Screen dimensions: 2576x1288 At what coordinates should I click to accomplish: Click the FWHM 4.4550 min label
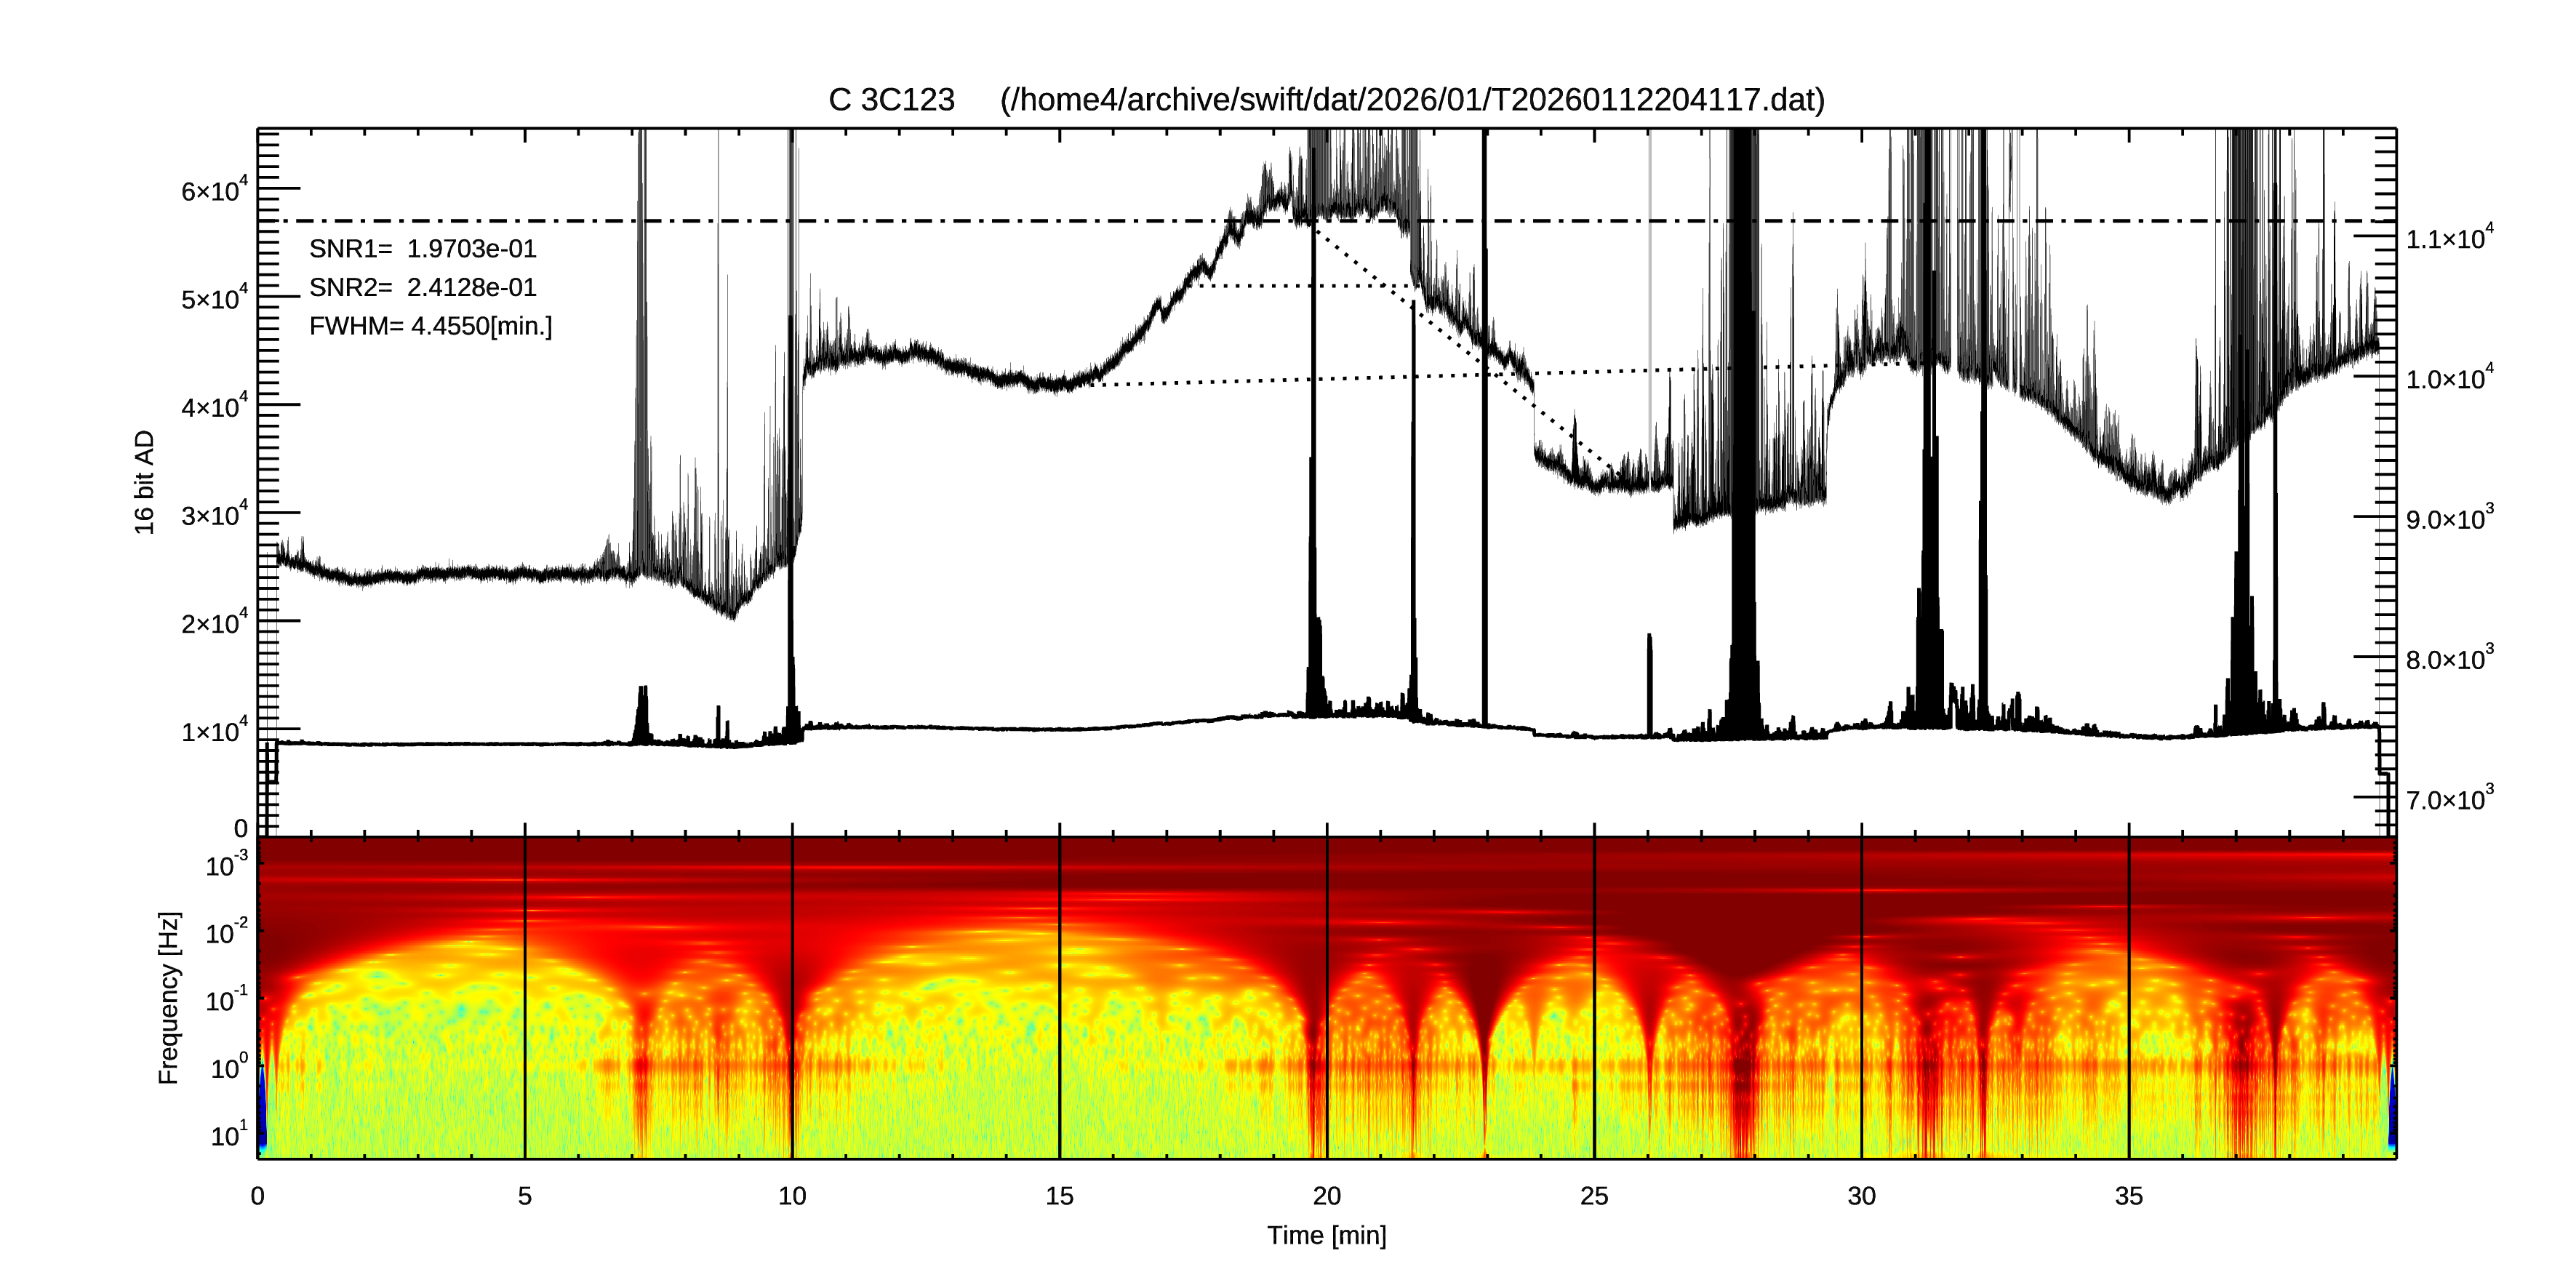pyautogui.click(x=430, y=326)
